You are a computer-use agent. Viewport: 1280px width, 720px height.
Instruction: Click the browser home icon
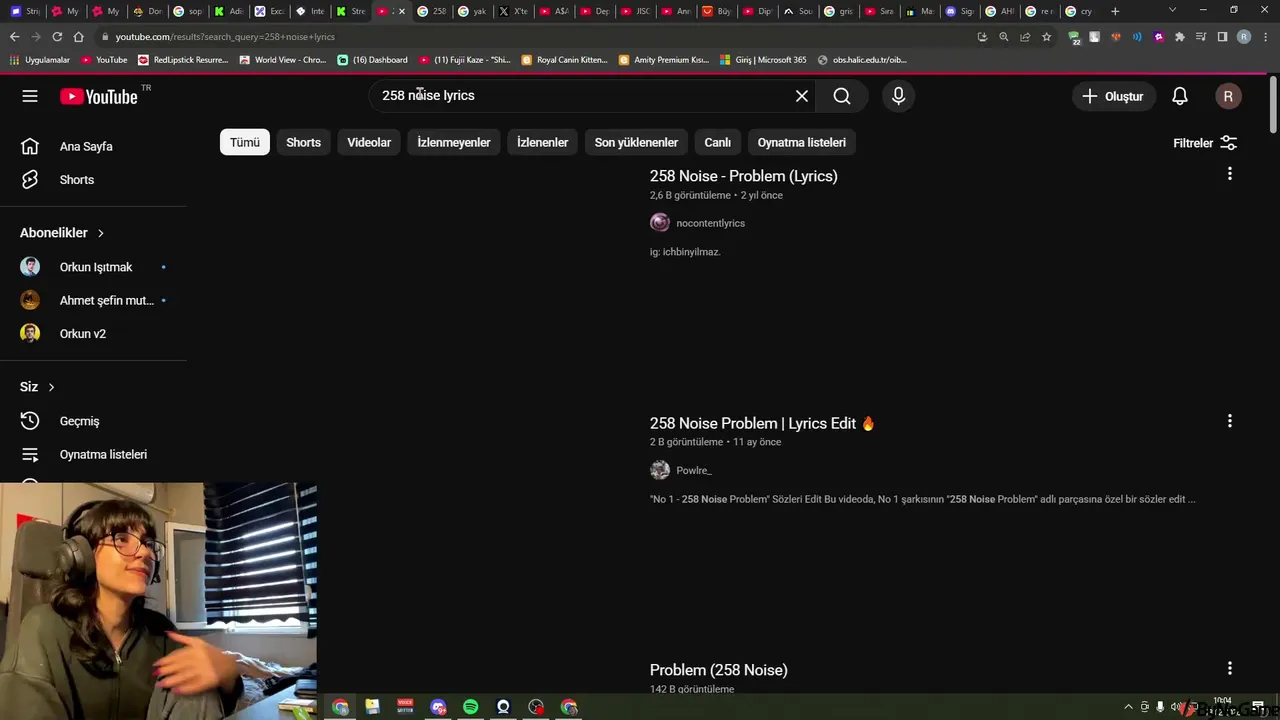pyautogui.click(x=78, y=37)
